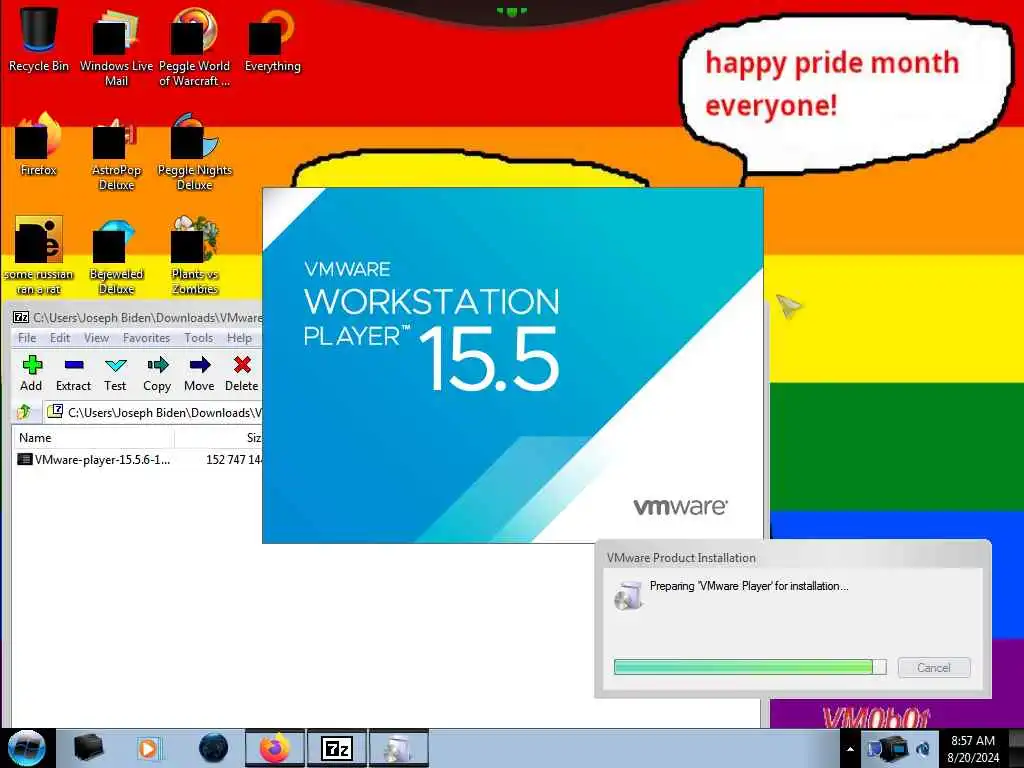The height and width of the screenshot is (768, 1024).
Task: Open Peggle Nights Deluxe desktop shortcut
Action: tap(195, 150)
